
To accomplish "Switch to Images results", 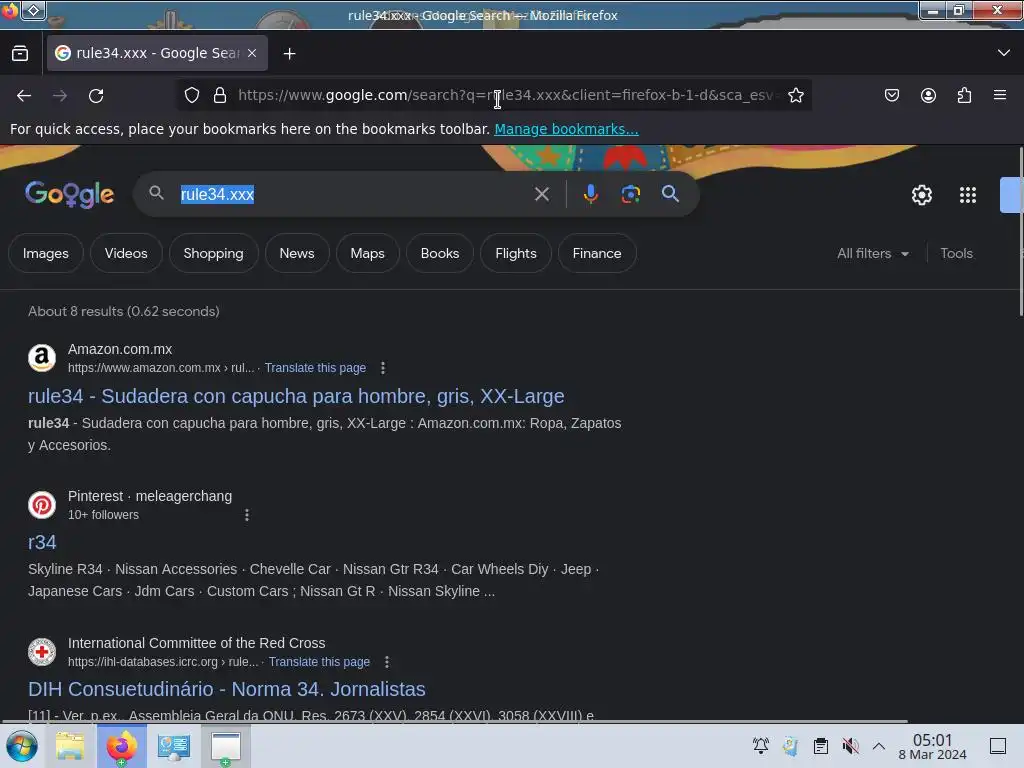I will [46, 253].
